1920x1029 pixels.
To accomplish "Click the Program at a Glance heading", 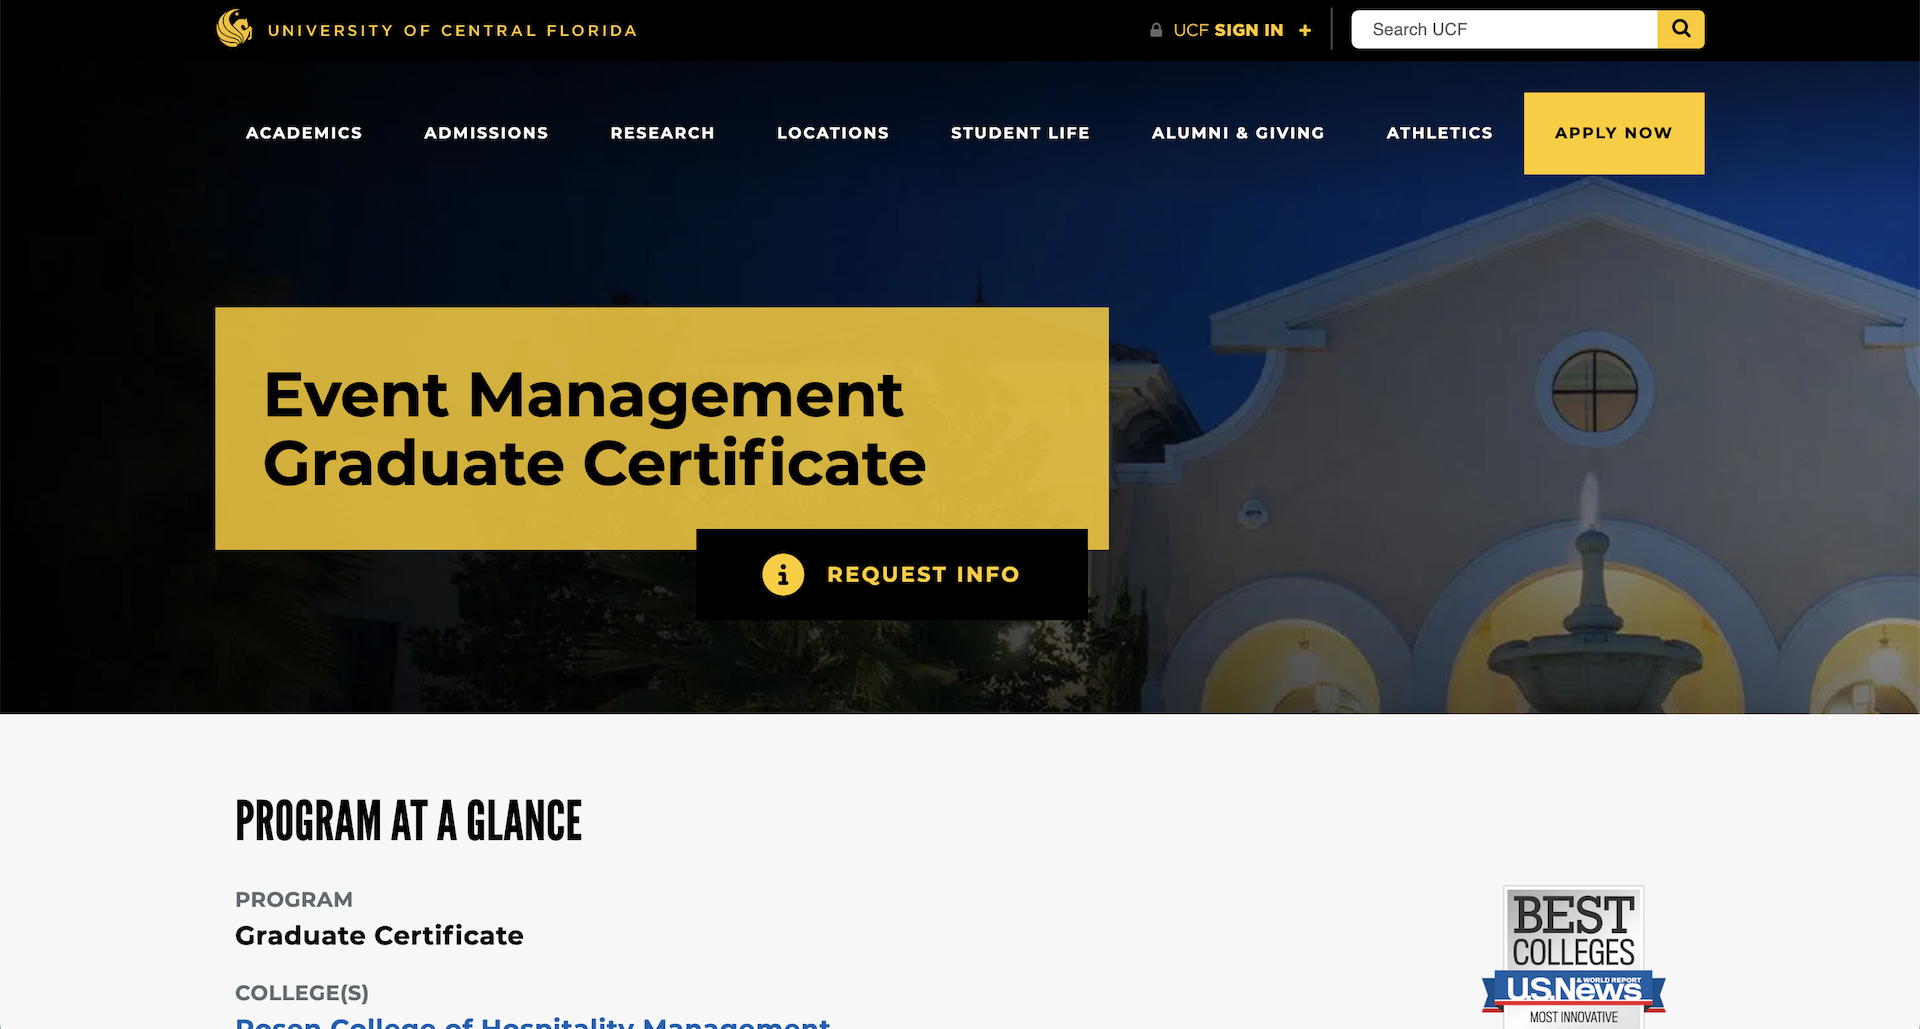I will click(408, 821).
